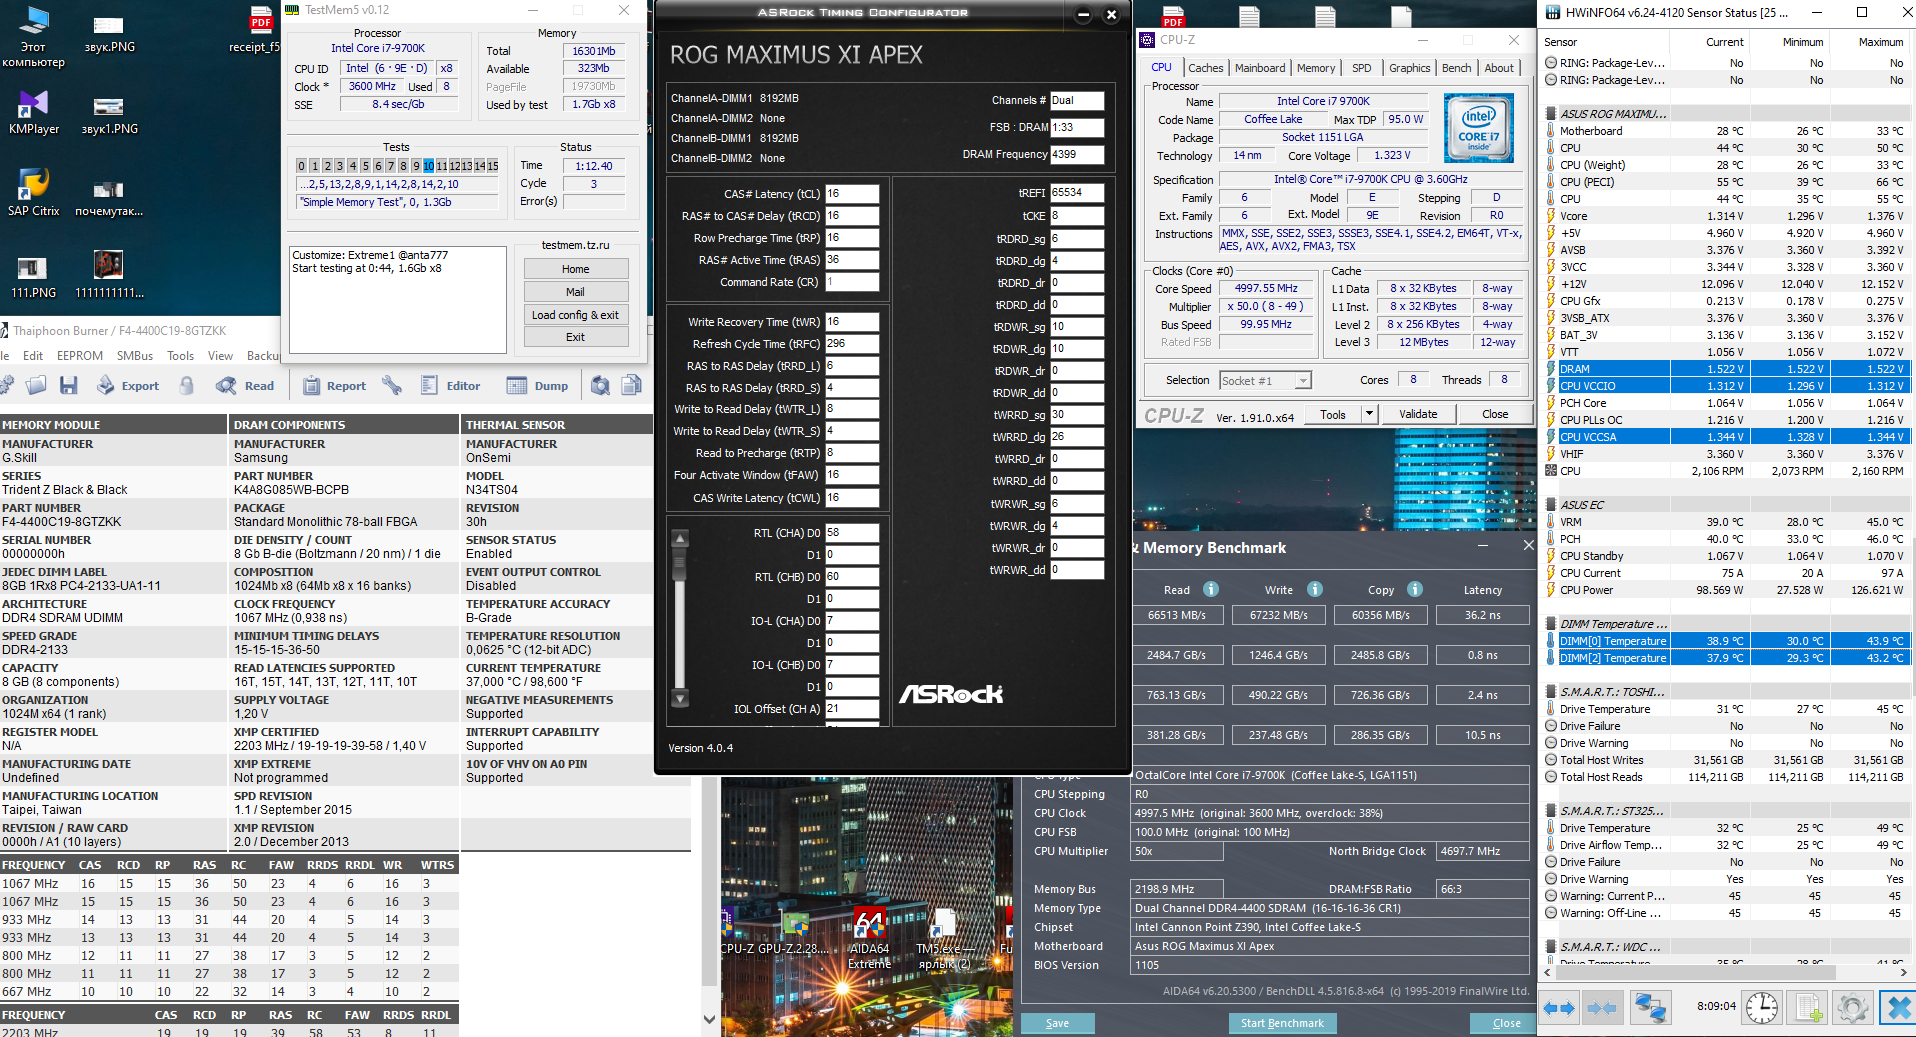Click the scrollbar down arrow in ASRock Timing Configurator
The width and height of the screenshot is (1916, 1037).
pyautogui.click(x=680, y=698)
